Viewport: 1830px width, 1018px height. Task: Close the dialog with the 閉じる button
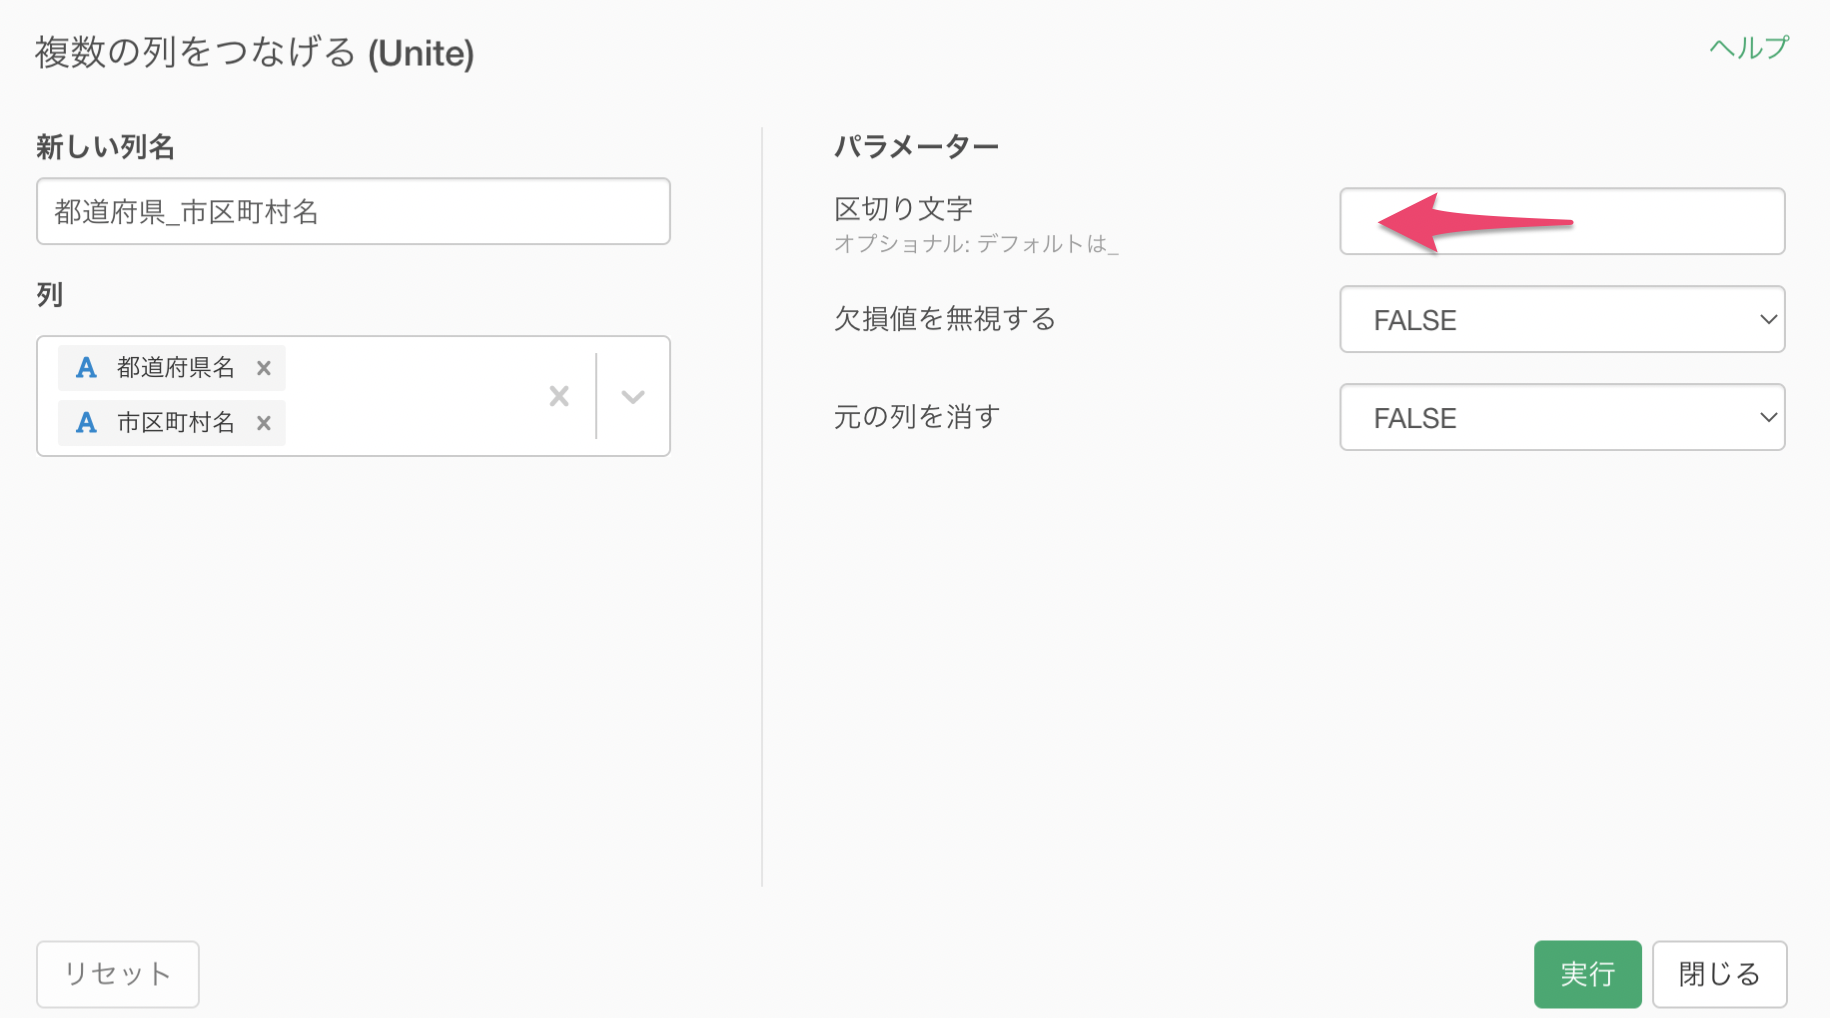click(1719, 974)
